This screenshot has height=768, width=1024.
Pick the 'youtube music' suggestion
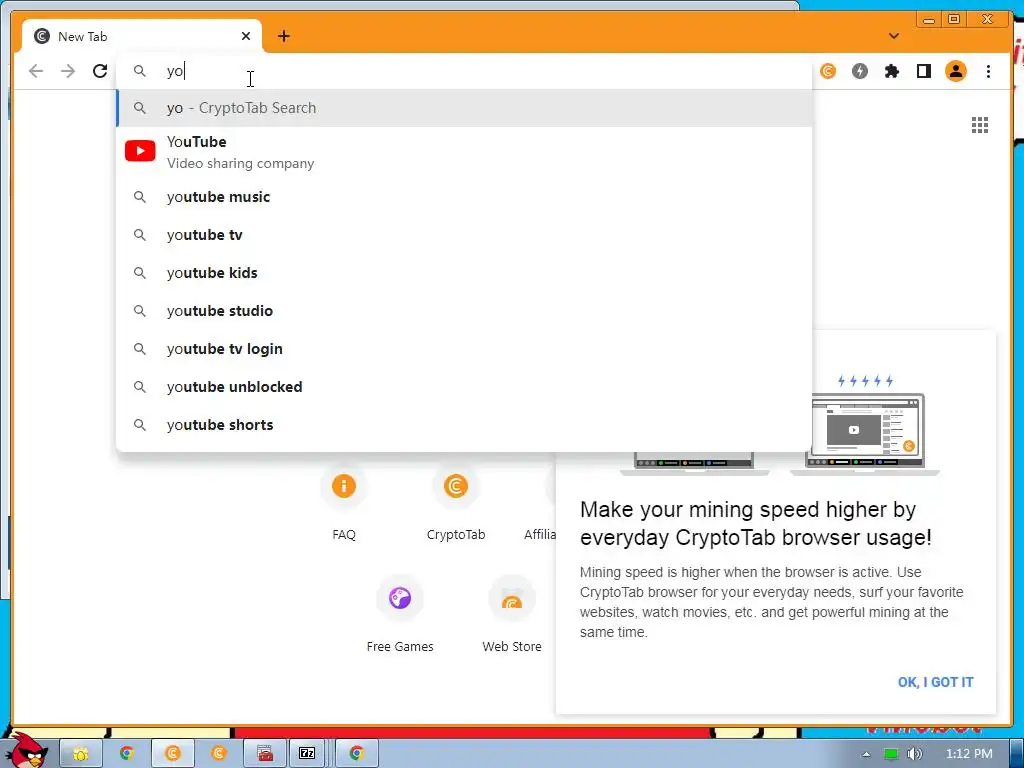tap(464, 197)
